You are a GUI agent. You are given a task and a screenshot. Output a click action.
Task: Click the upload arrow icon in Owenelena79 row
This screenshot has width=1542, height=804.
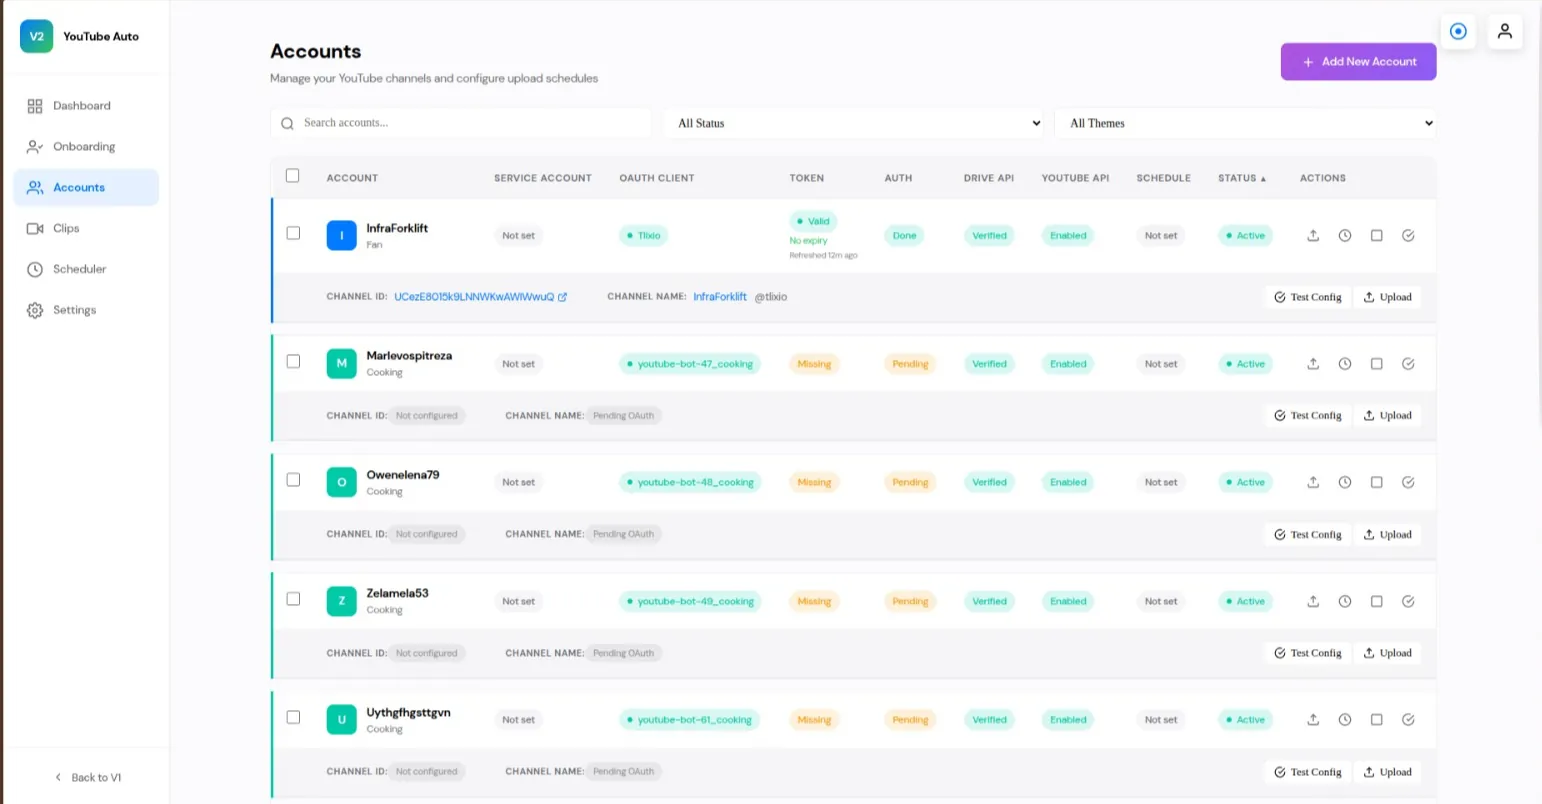click(1313, 482)
